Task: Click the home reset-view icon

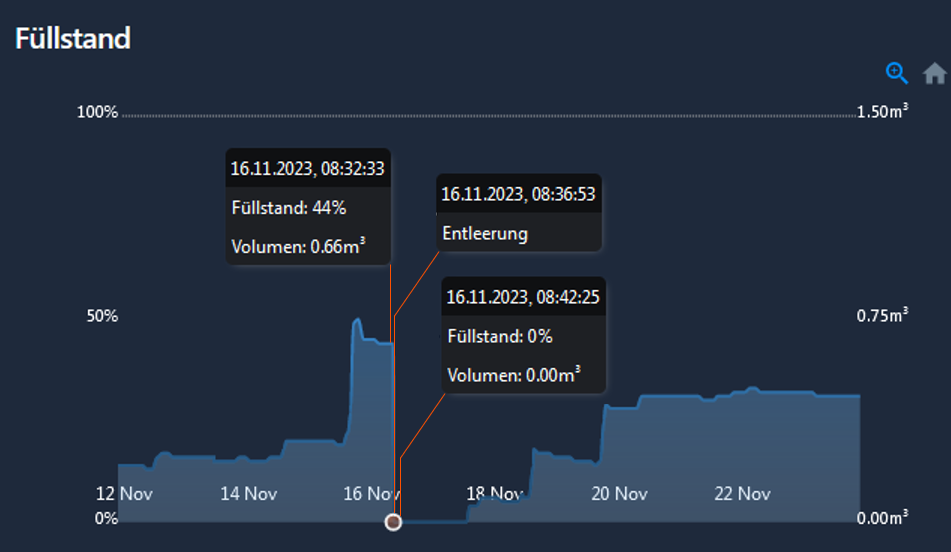Action: (935, 73)
